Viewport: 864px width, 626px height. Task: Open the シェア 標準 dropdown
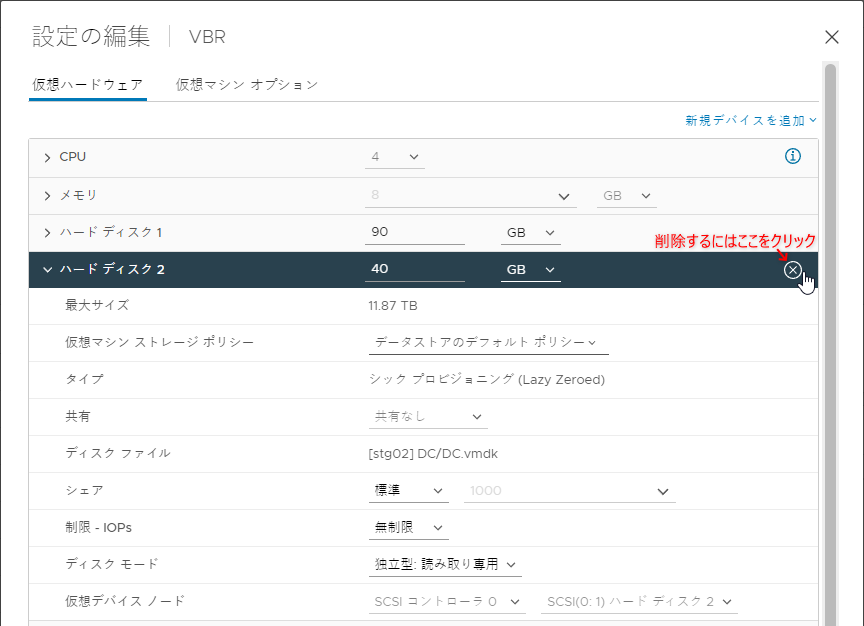408,490
